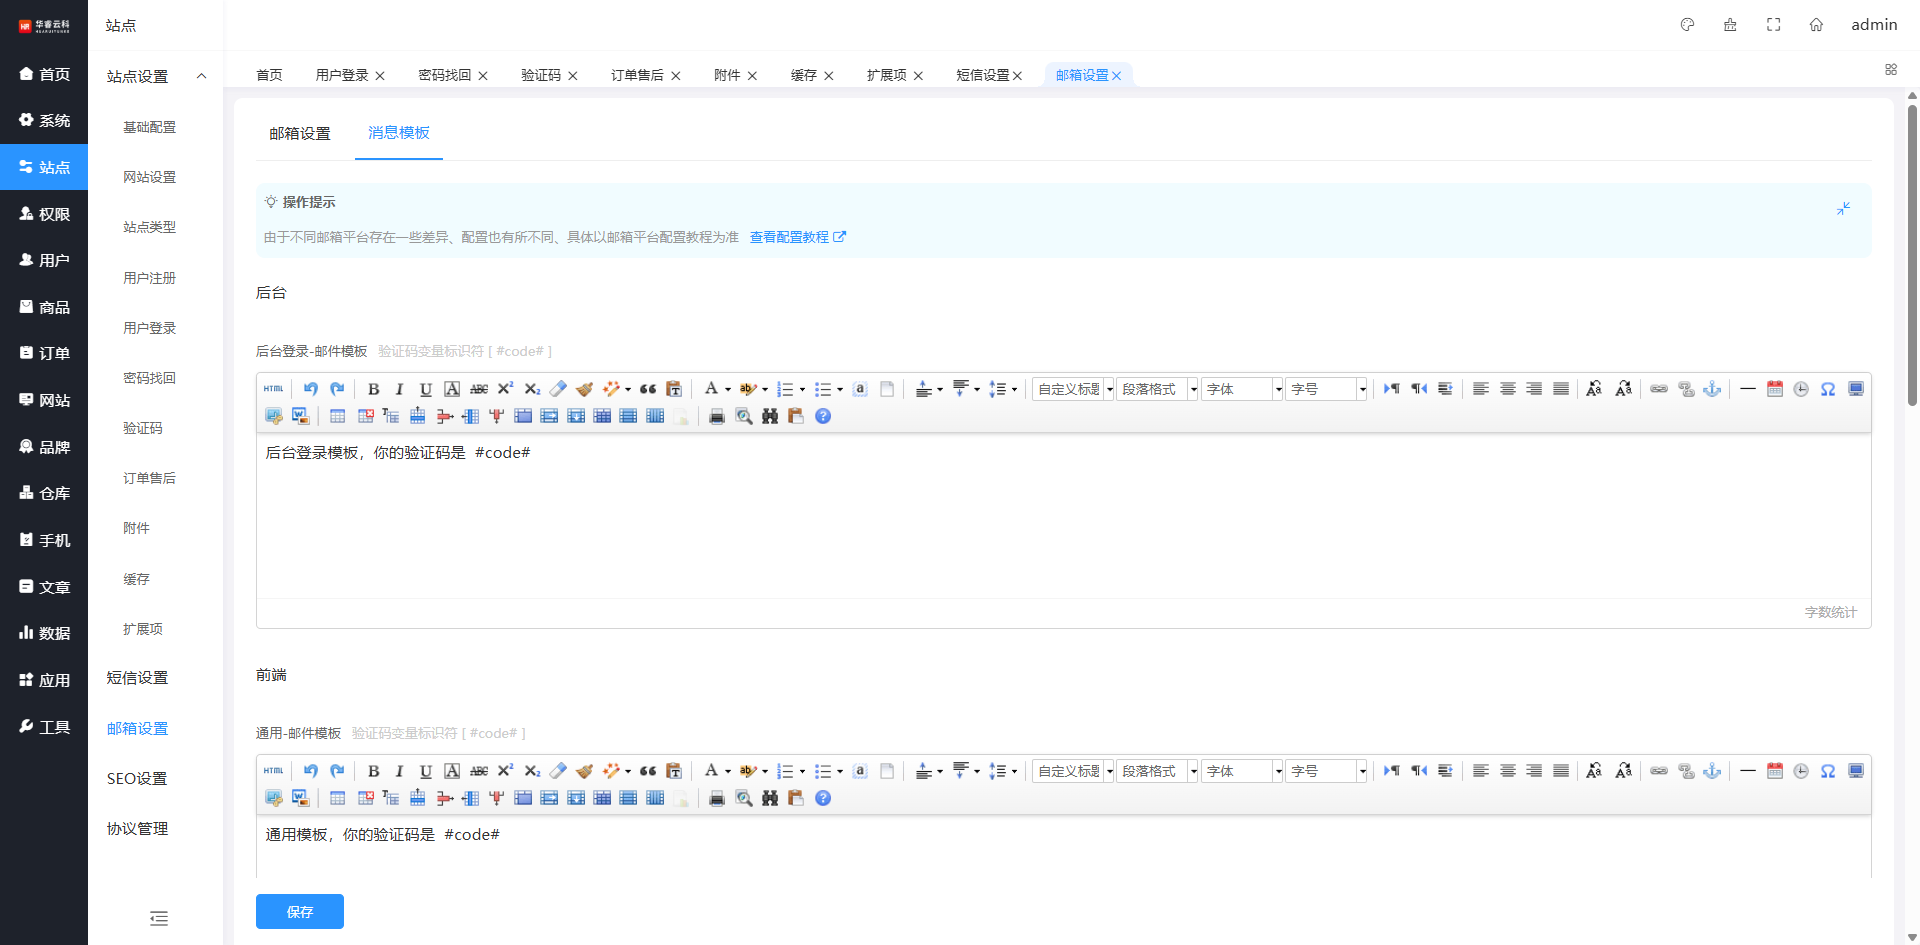
Task: Collapse the 站点设置 sidebar group
Action: tap(201, 76)
